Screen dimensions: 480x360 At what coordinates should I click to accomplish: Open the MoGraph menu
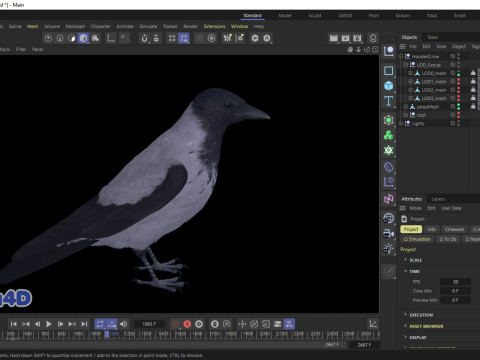[x=75, y=26]
